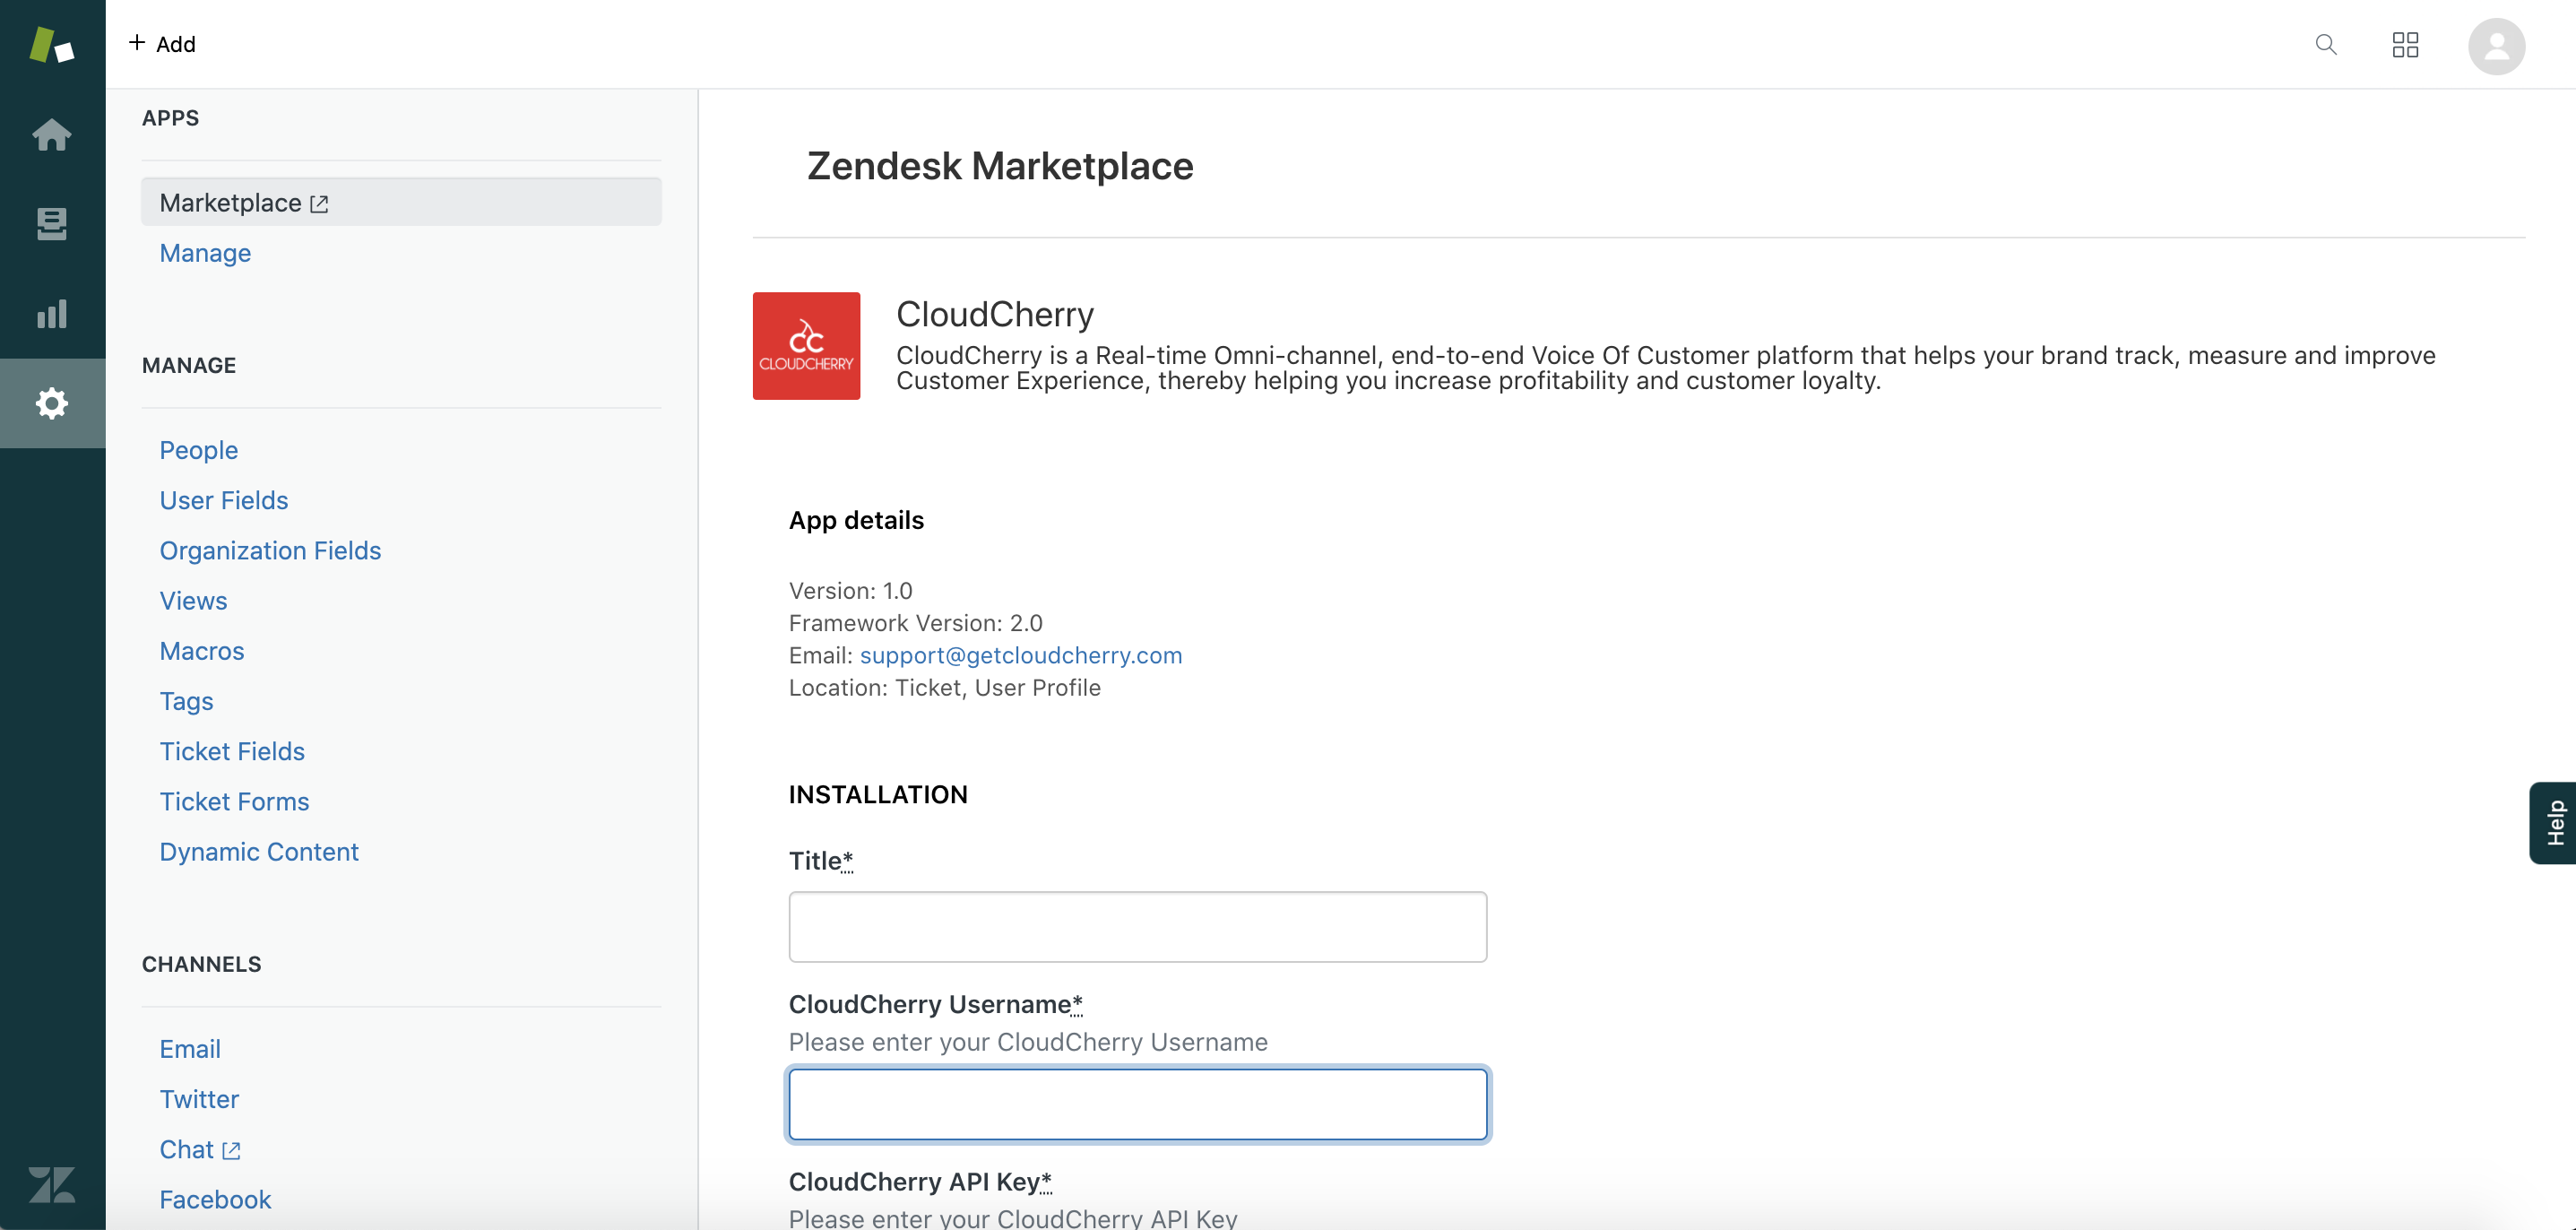Open Organization Fields settings
Image resolution: width=2576 pixels, height=1230 pixels.
(x=270, y=551)
